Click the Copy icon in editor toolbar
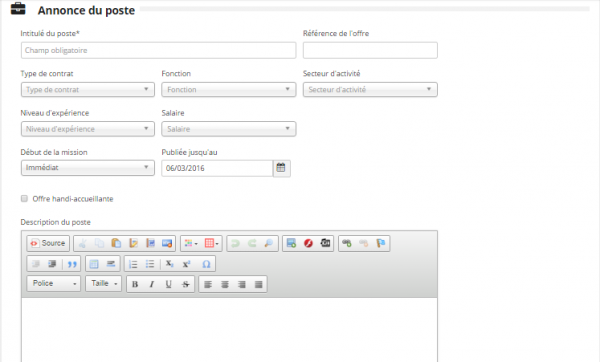Image resolution: width=600 pixels, height=362 pixels. [99, 243]
